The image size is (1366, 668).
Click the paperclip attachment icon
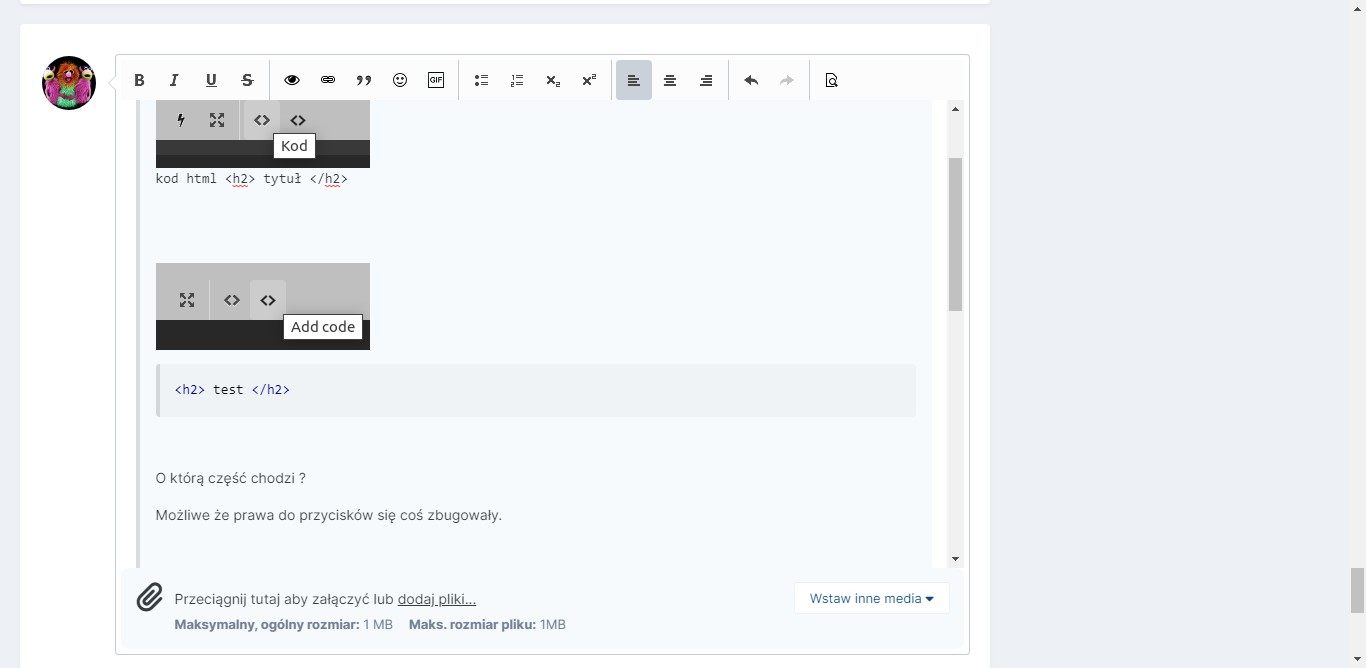point(149,598)
